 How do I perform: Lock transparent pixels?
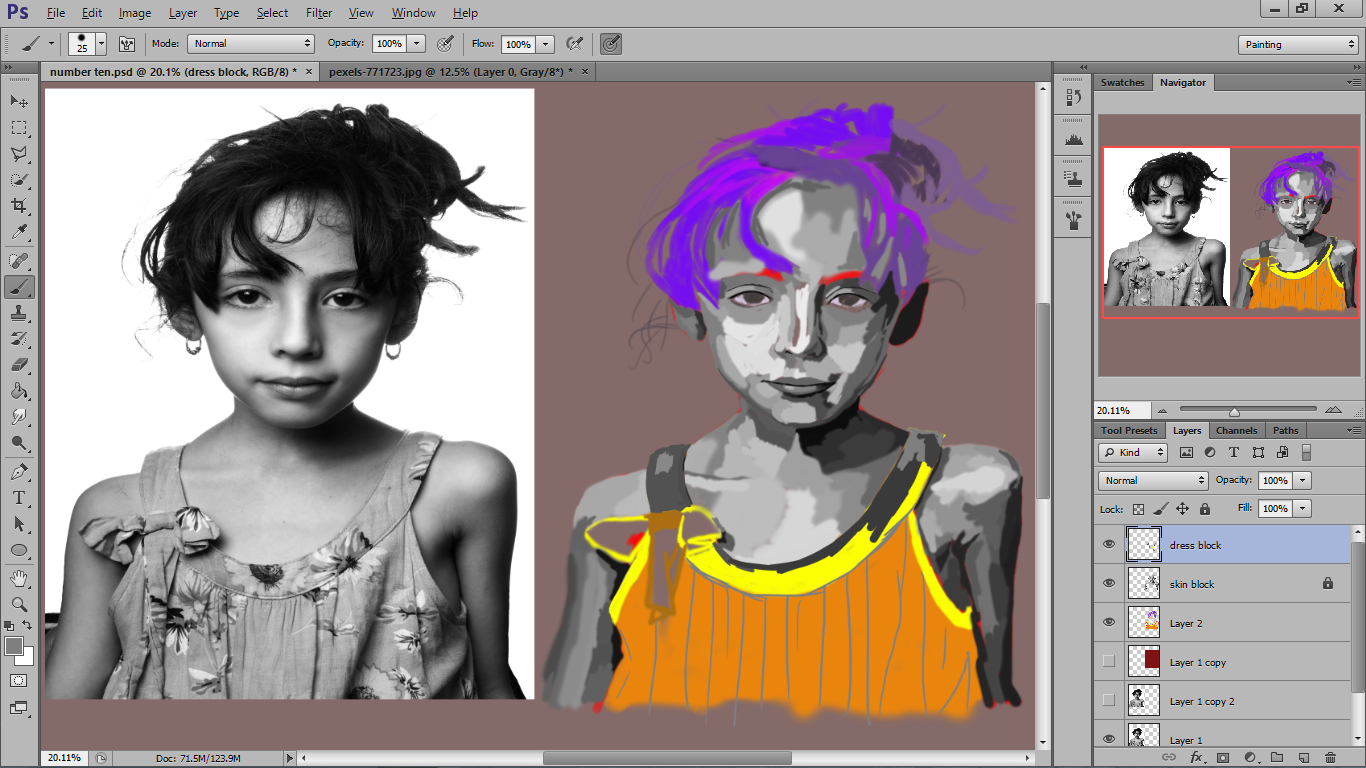point(1138,508)
